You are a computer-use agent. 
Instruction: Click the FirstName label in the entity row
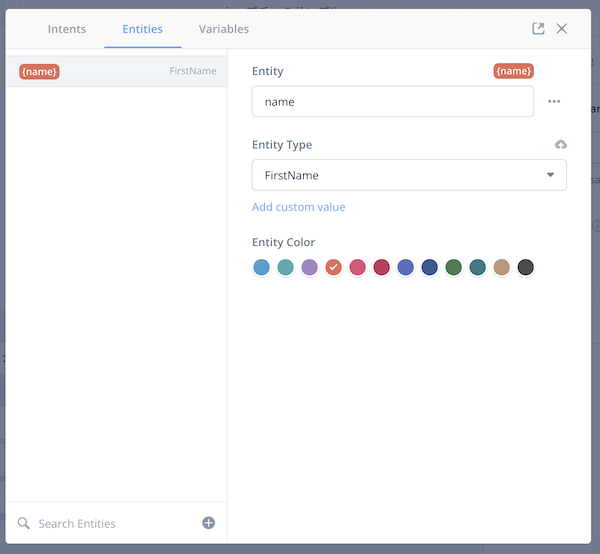click(193, 71)
